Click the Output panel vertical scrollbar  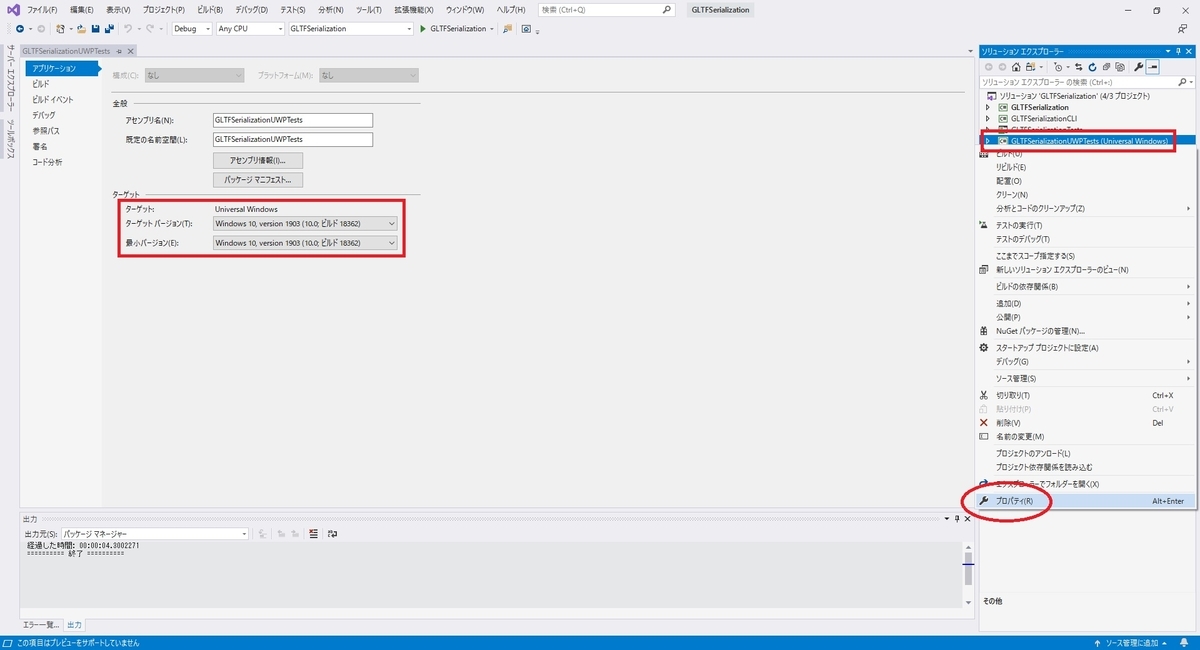[x=968, y=574]
